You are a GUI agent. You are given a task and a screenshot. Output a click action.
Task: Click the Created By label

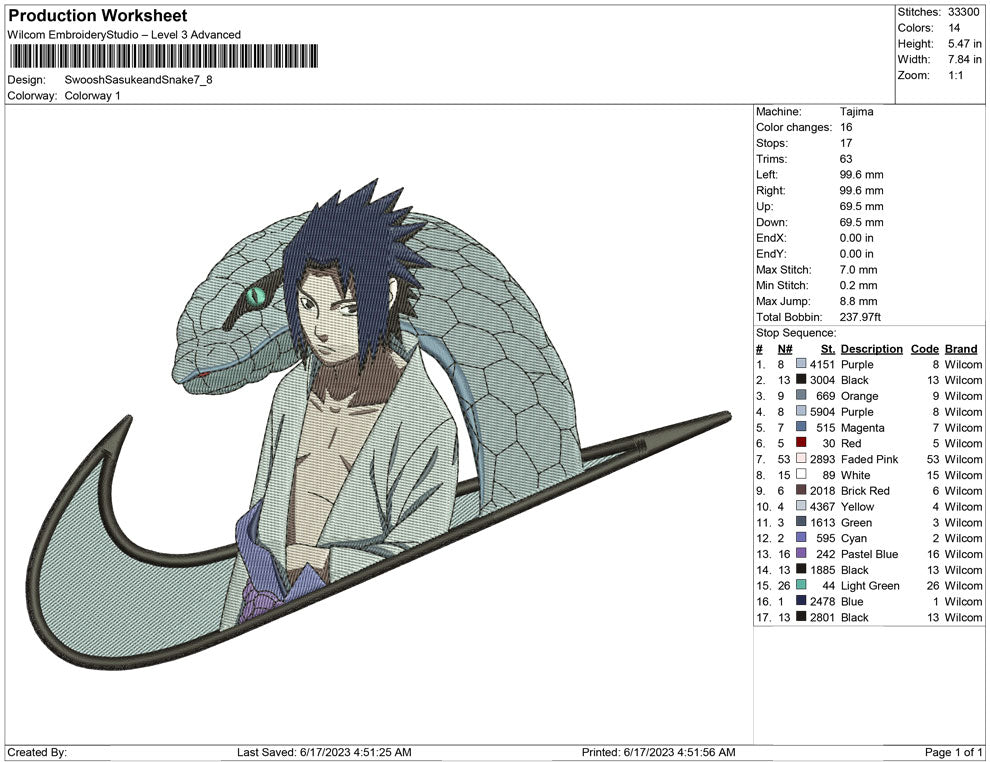click(37, 752)
